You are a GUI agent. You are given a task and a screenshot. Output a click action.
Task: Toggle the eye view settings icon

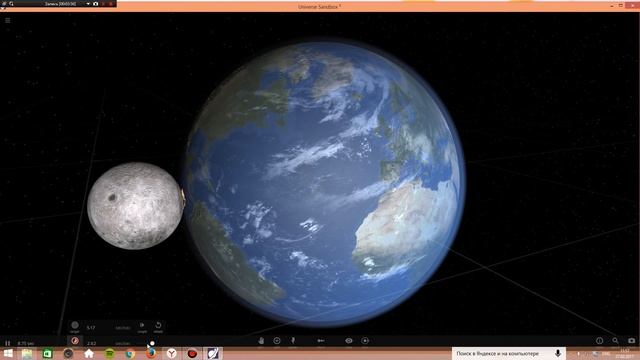coord(349,340)
